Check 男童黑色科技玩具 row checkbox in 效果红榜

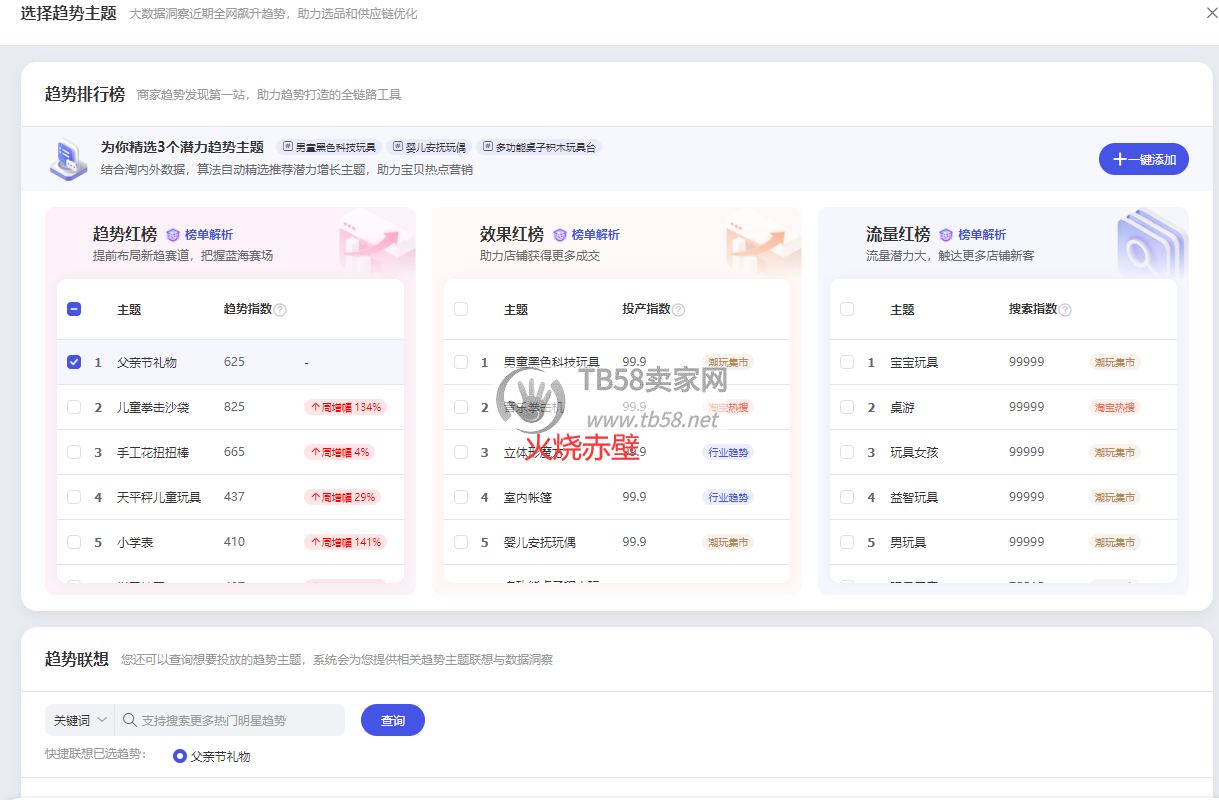[x=461, y=362]
